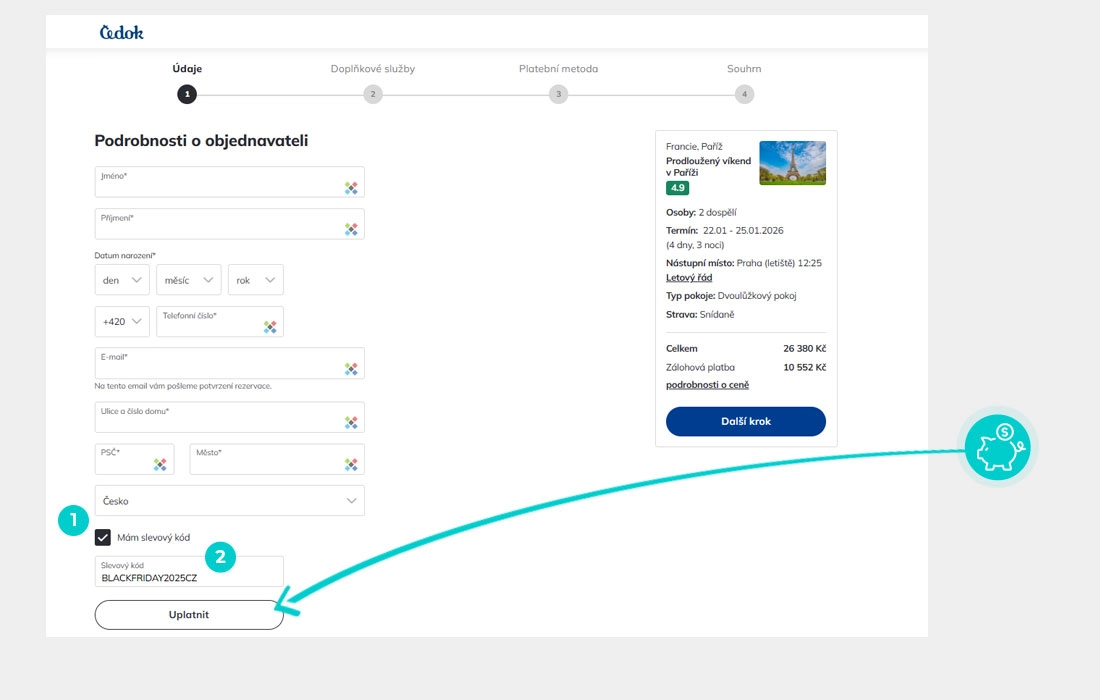The image size is (1100, 700).
Task: Click autofill icon in Příjmení field
Action: (351, 229)
